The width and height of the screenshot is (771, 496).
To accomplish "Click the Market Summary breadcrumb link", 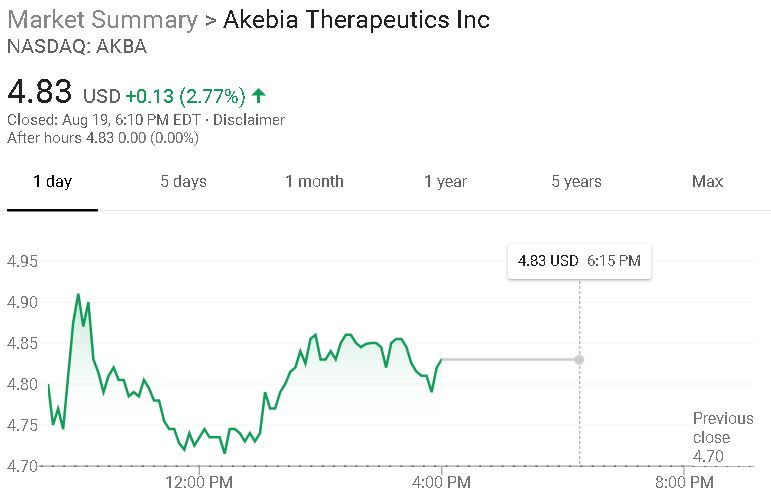I will (102, 20).
